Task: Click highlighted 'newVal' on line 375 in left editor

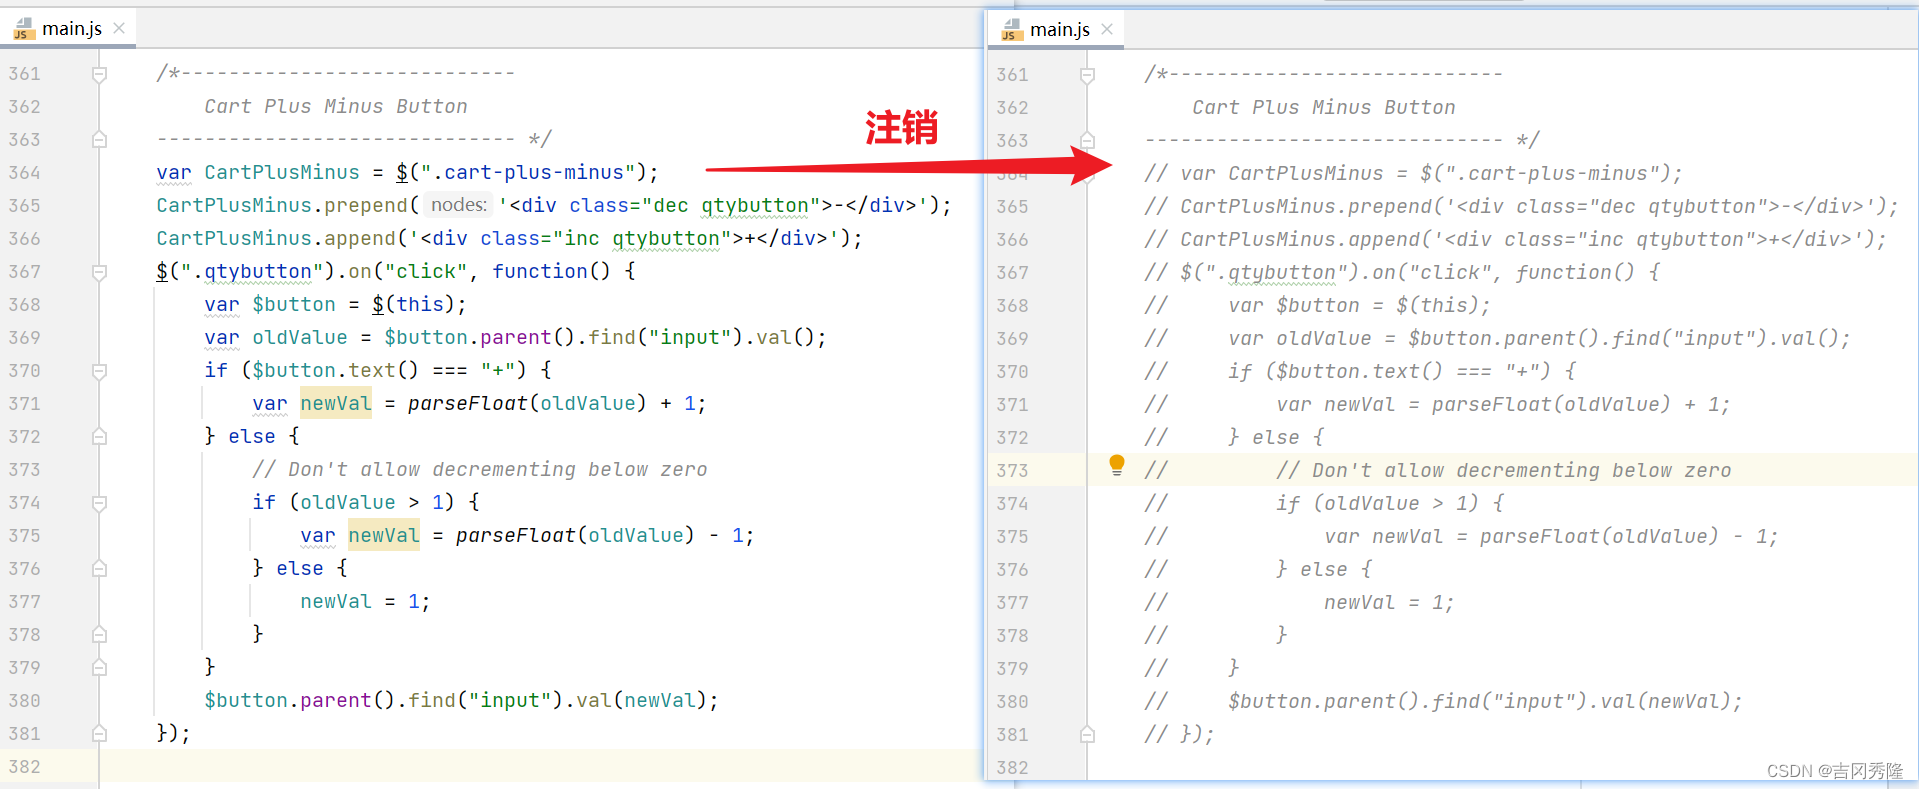Action: (384, 535)
